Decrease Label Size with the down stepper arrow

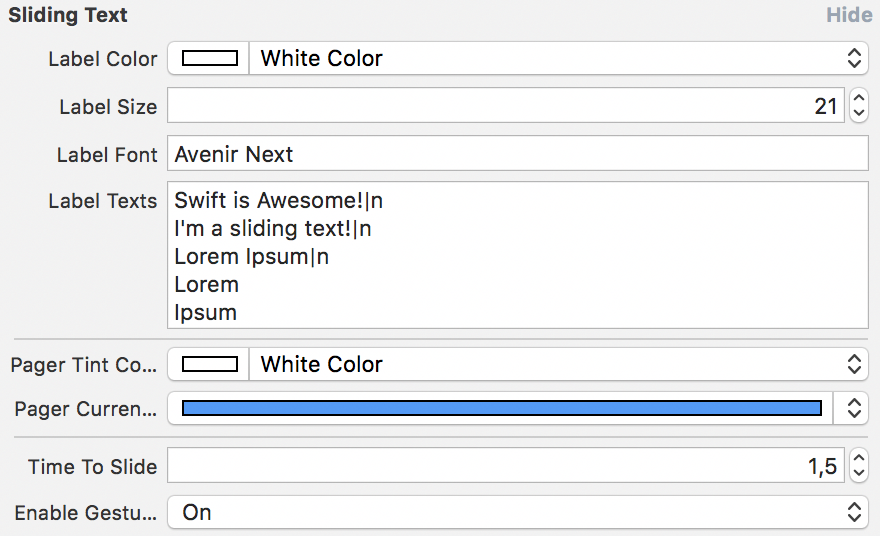(858, 112)
